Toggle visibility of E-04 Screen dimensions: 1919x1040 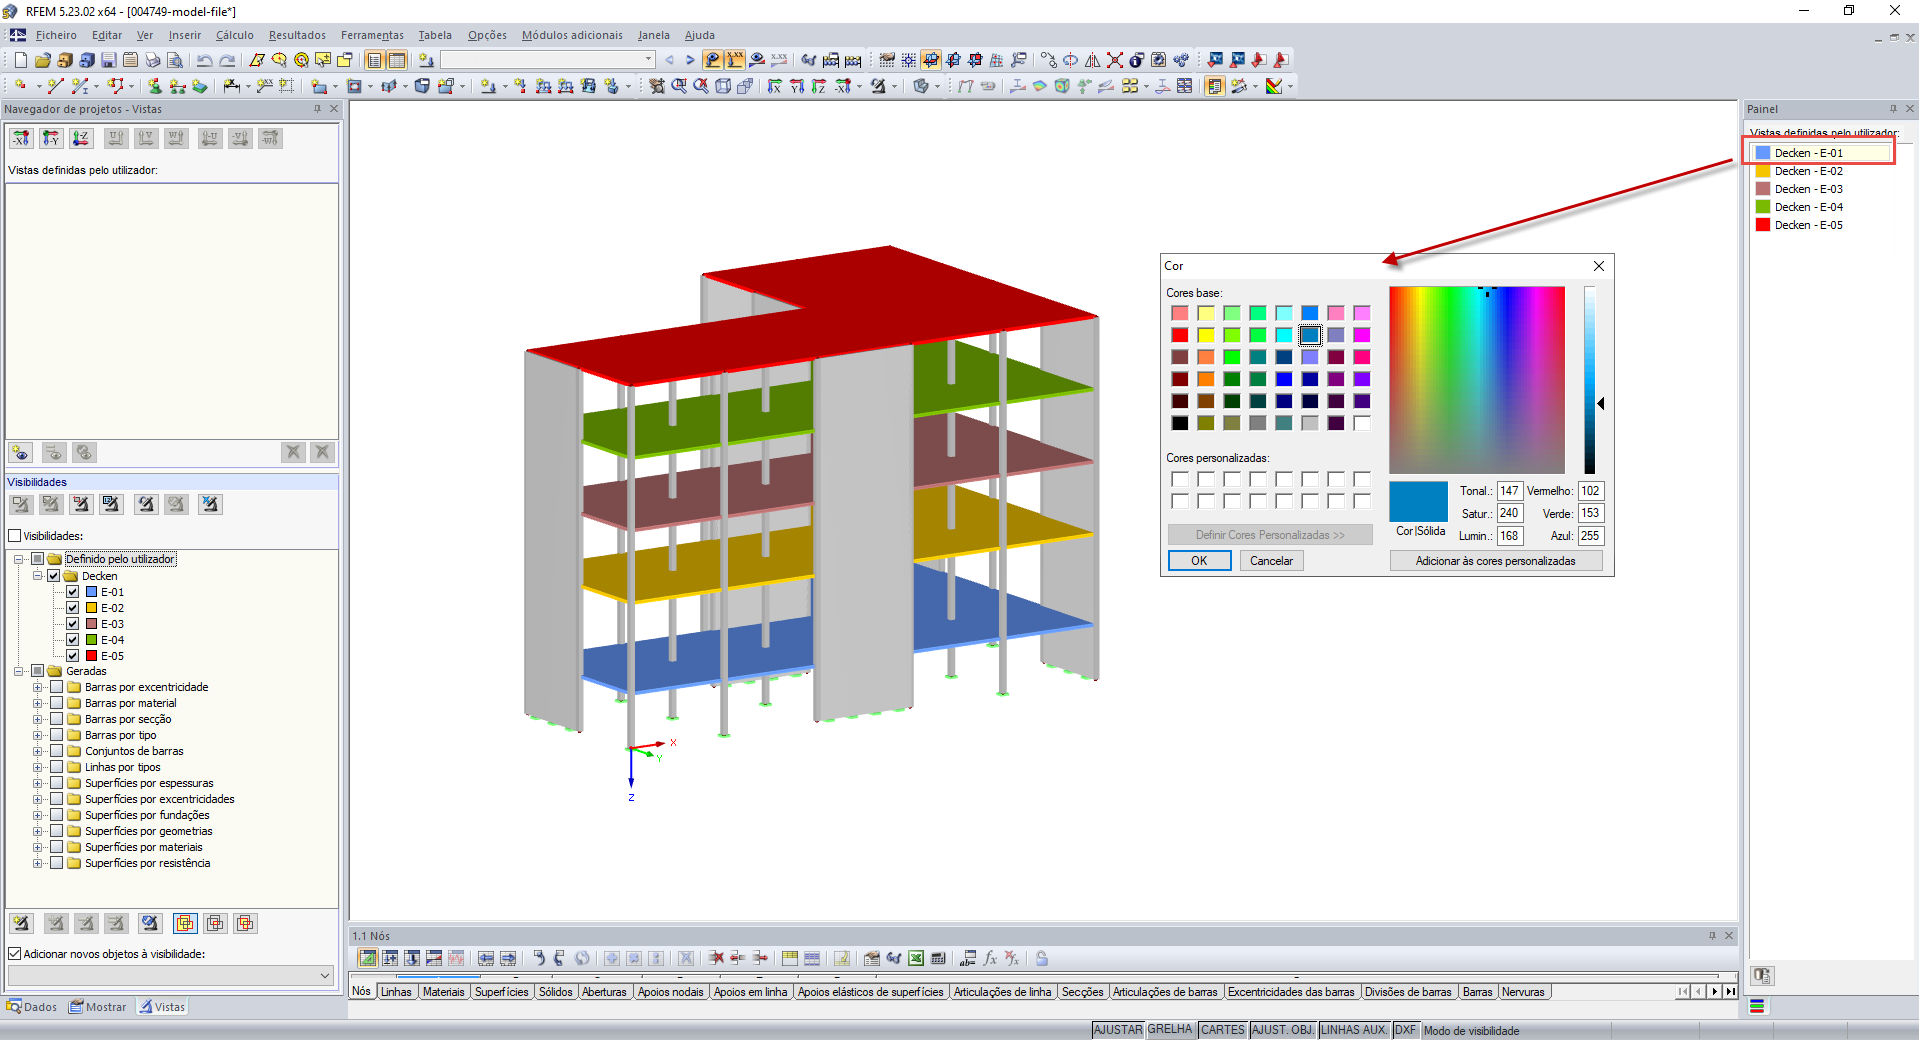73,640
